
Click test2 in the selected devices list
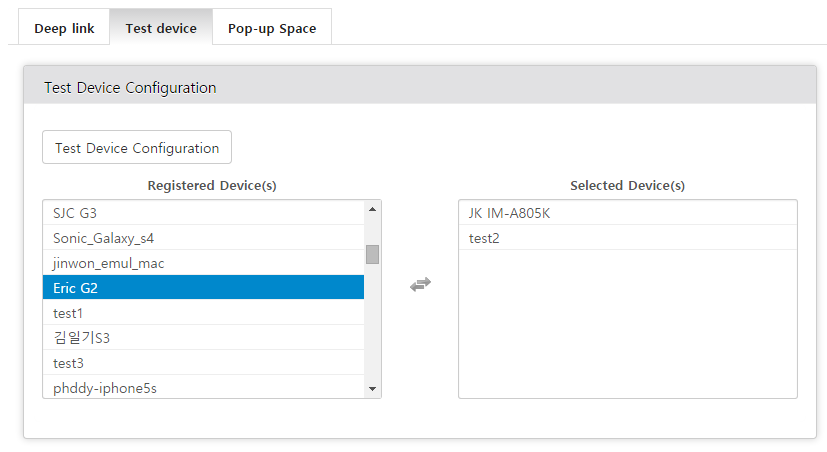coord(628,237)
